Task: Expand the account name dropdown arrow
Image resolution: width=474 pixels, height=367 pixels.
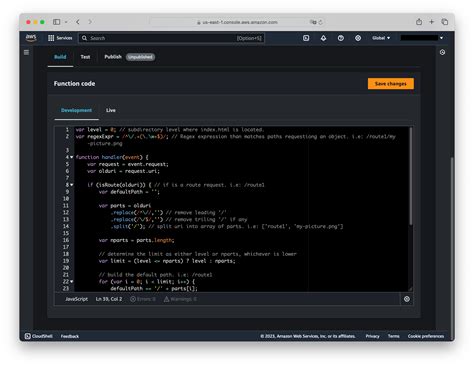Action: (x=442, y=38)
